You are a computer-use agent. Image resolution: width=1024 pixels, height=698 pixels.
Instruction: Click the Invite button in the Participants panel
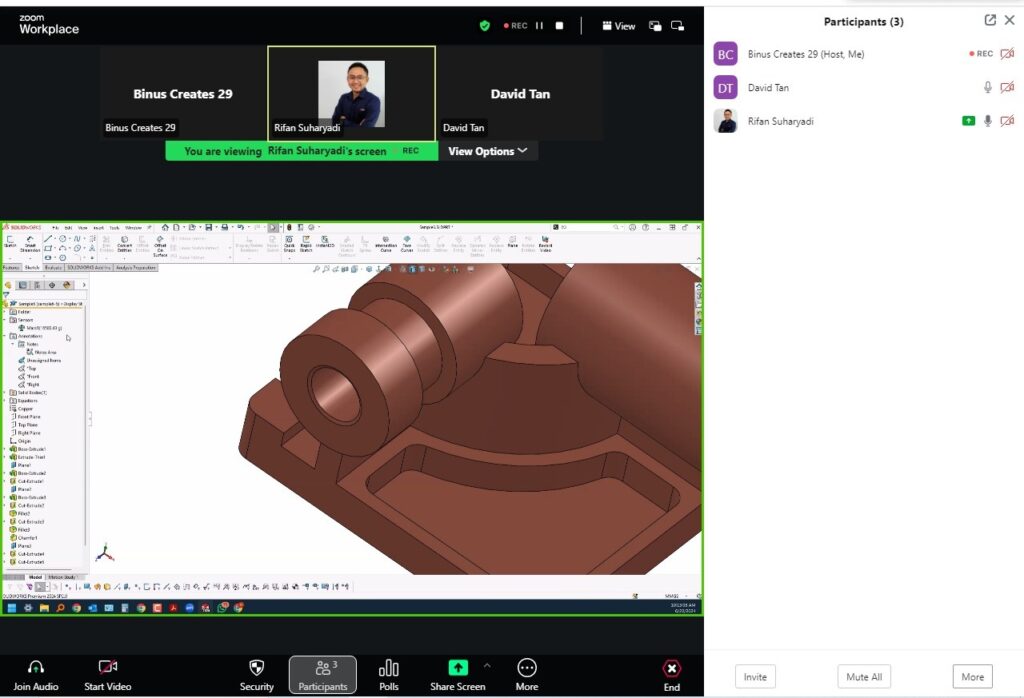[754, 677]
